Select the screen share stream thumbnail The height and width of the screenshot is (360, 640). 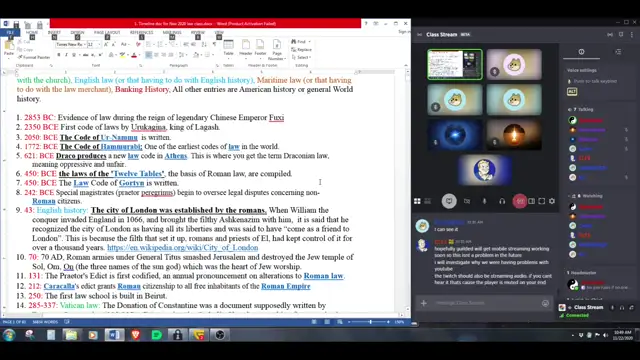pos(455,64)
